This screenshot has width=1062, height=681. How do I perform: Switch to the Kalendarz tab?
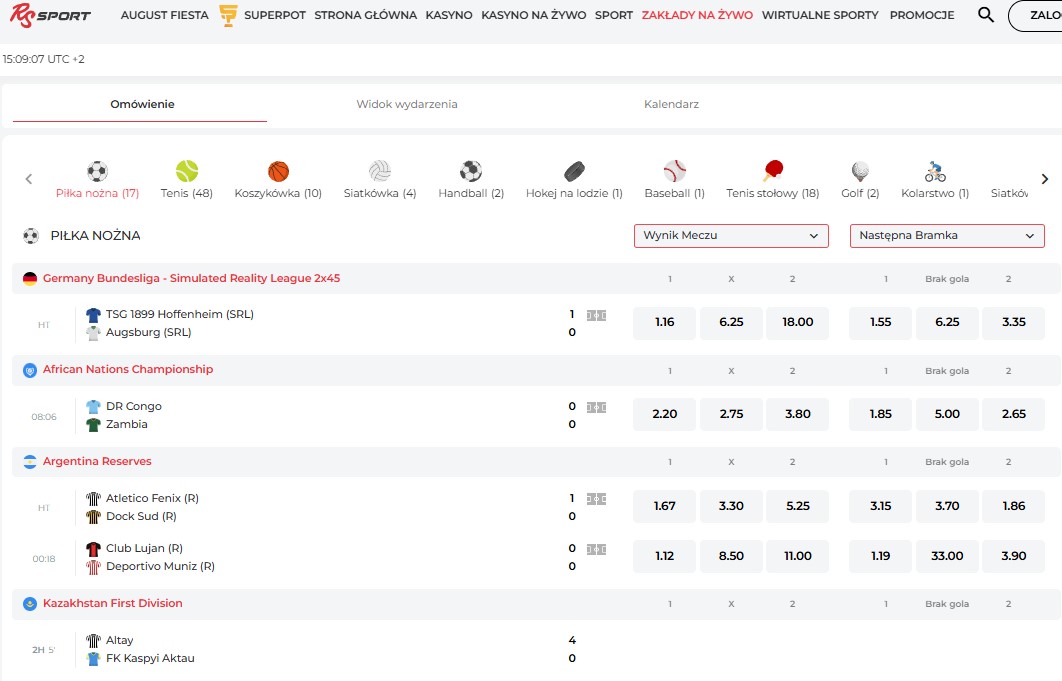671,104
